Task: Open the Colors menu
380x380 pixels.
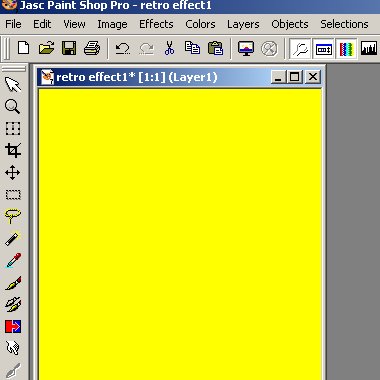Action: 200,24
